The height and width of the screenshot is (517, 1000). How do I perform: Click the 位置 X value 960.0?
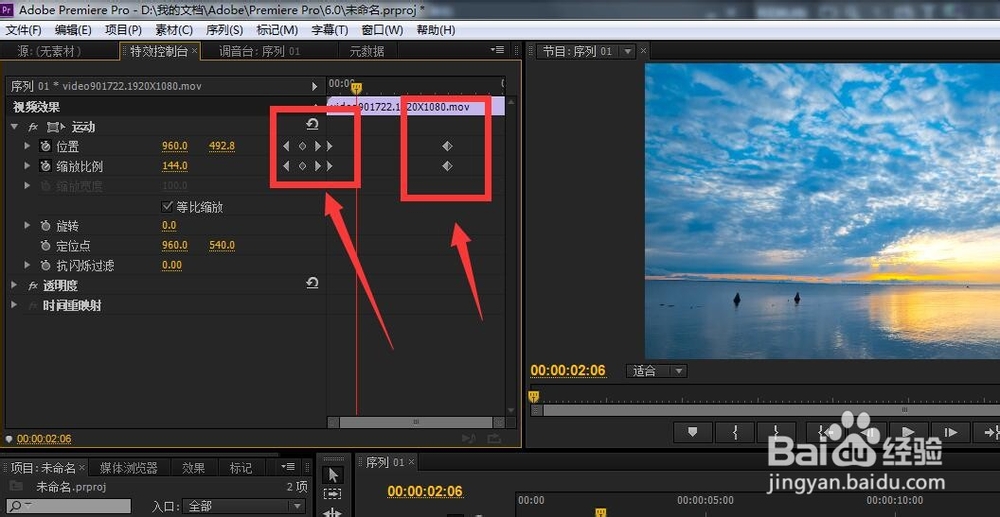pyautogui.click(x=175, y=146)
